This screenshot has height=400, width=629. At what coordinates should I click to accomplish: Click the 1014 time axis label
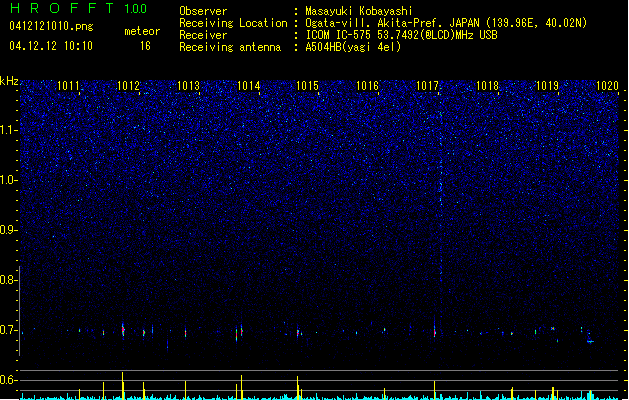248,85
